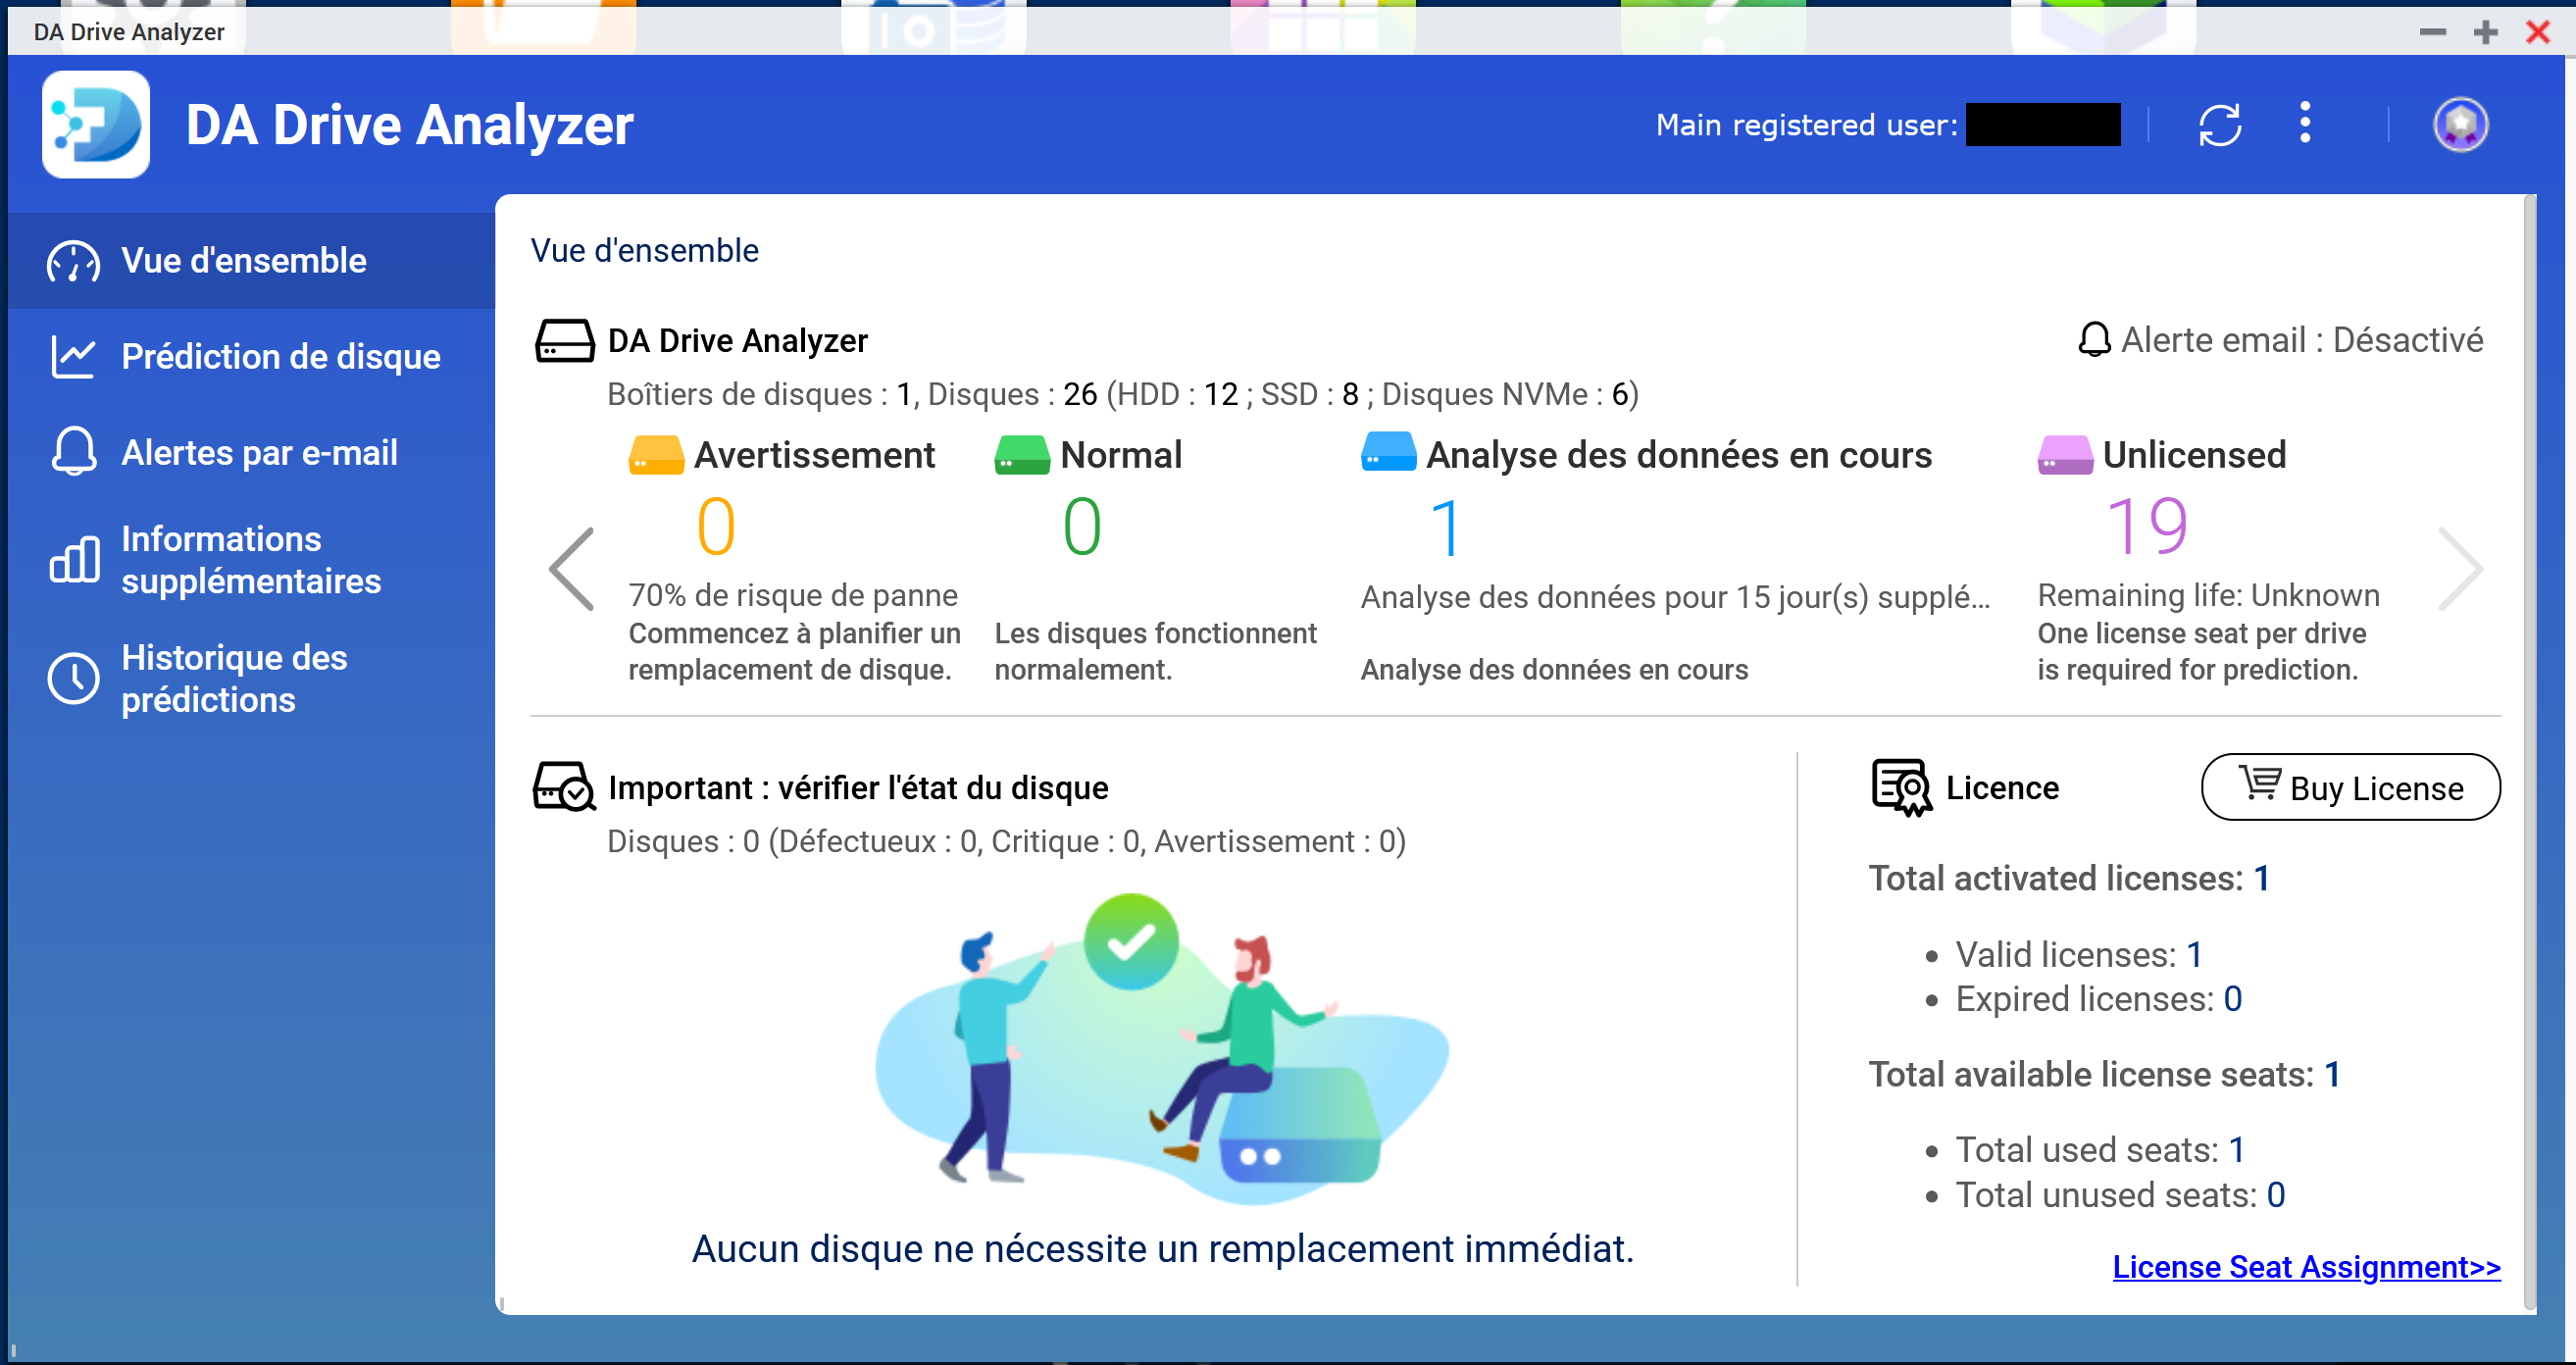Click the Informations supplémentaires bar chart icon
Image resolution: width=2576 pixels, height=1365 pixels.
coord(73,559)
